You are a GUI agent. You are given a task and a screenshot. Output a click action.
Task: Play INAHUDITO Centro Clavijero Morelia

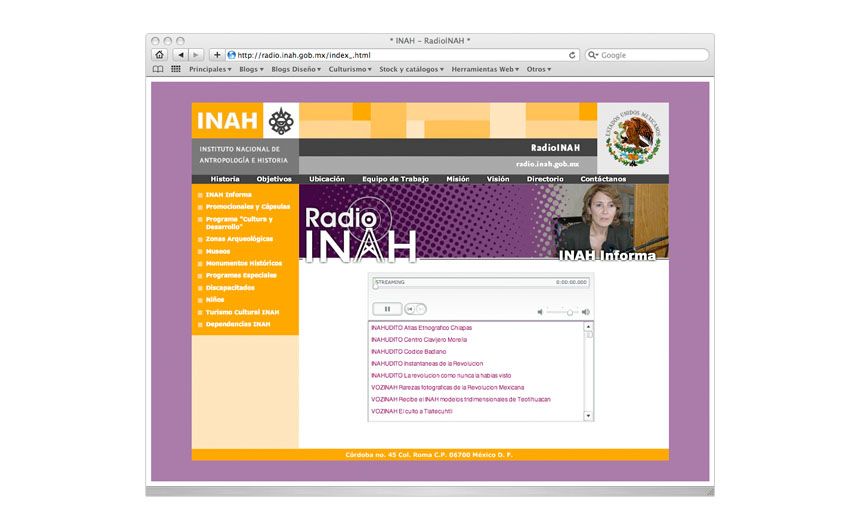click(x=419, y=340)
